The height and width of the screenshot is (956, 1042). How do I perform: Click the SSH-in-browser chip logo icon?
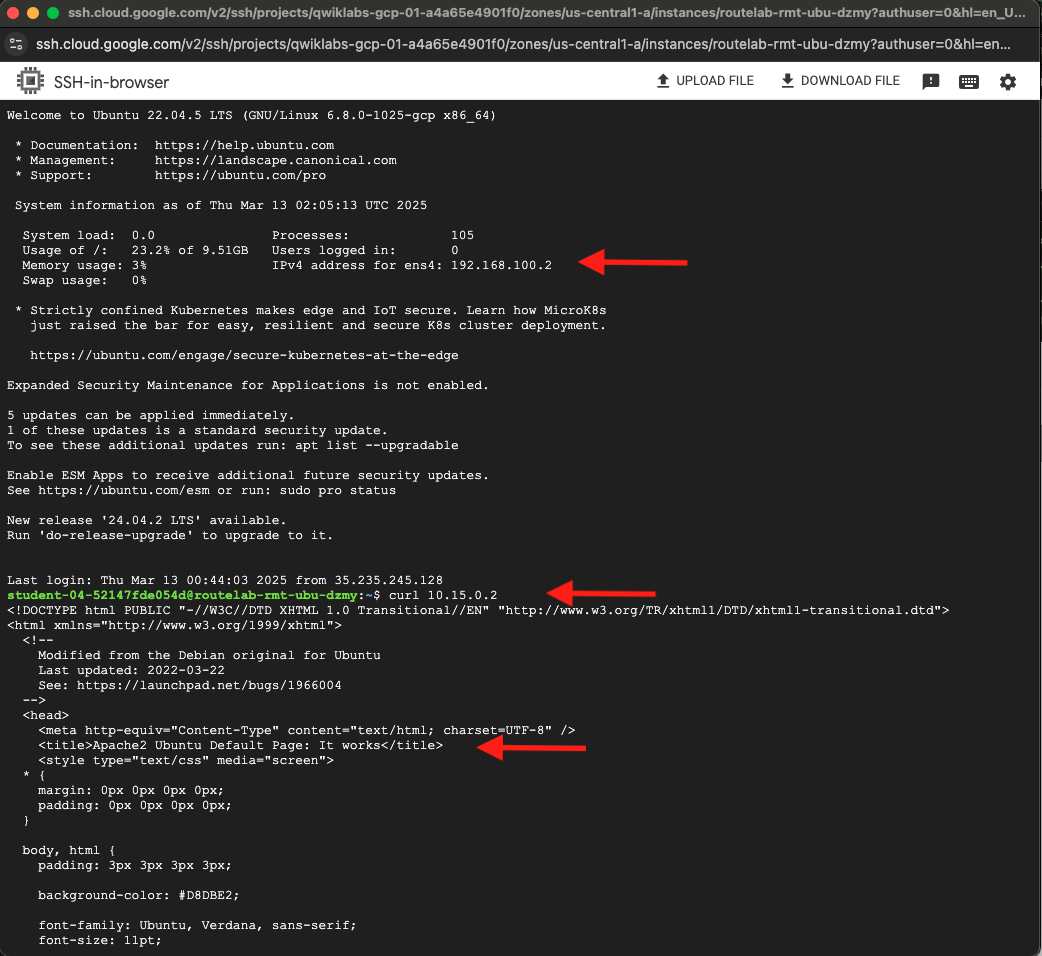[30, 81]
